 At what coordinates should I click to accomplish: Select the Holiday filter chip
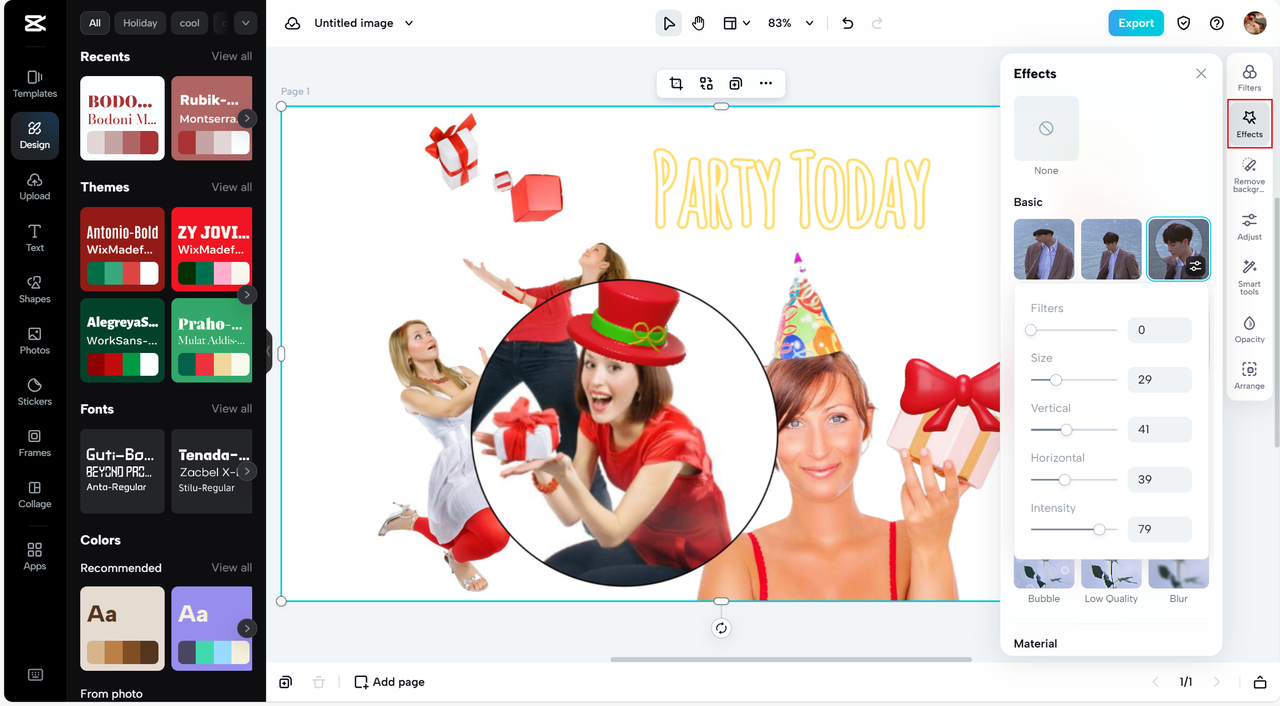tap(140, 23)
